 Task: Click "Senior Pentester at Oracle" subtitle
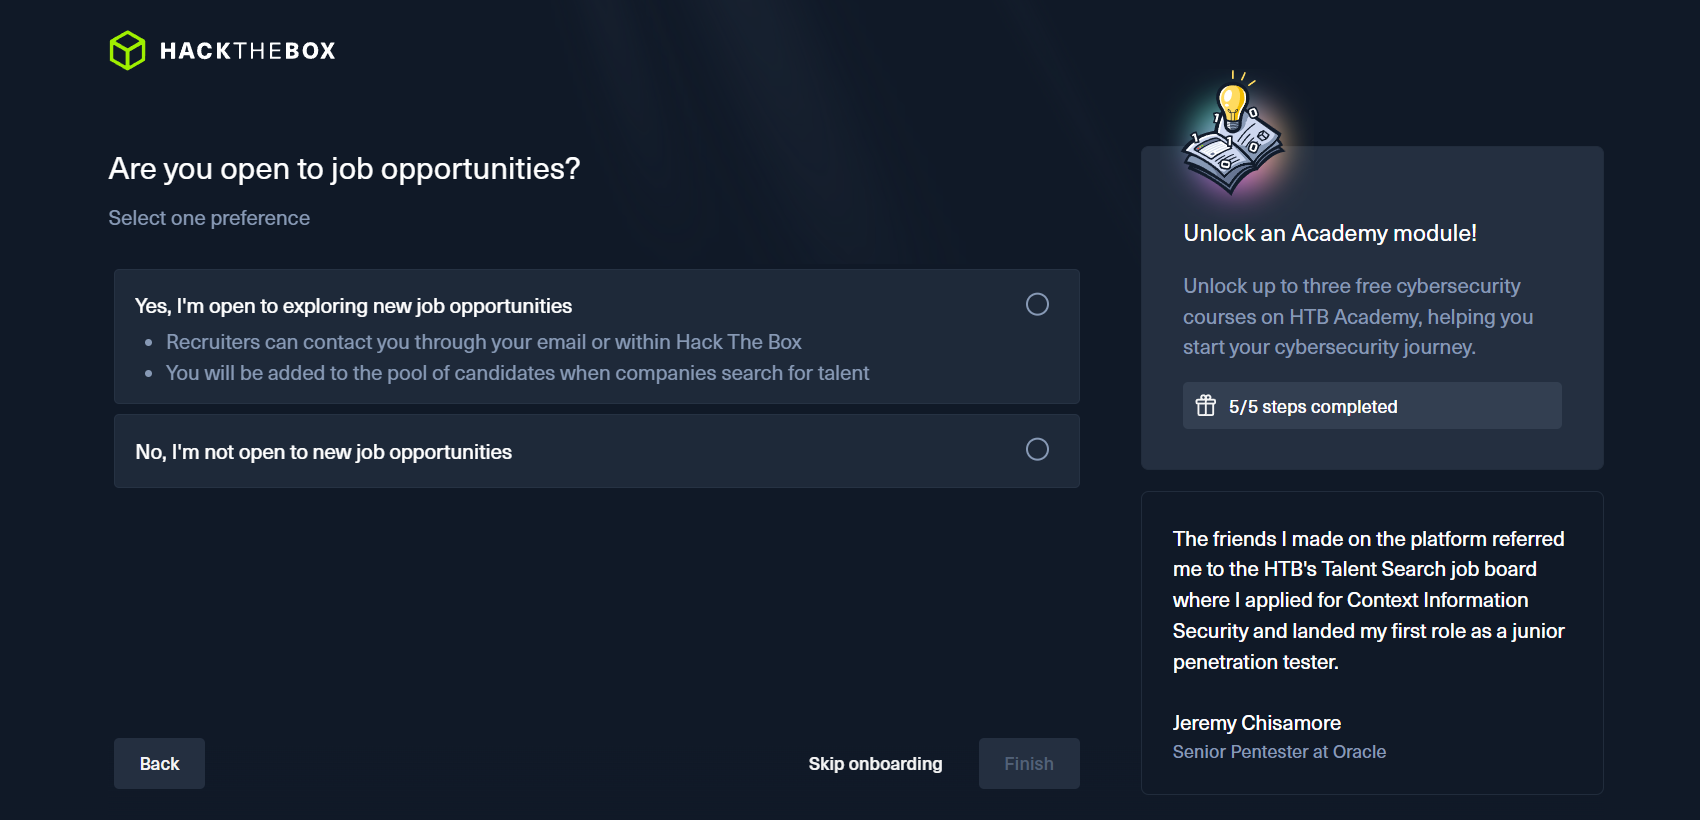click(x=1279, y=751)
